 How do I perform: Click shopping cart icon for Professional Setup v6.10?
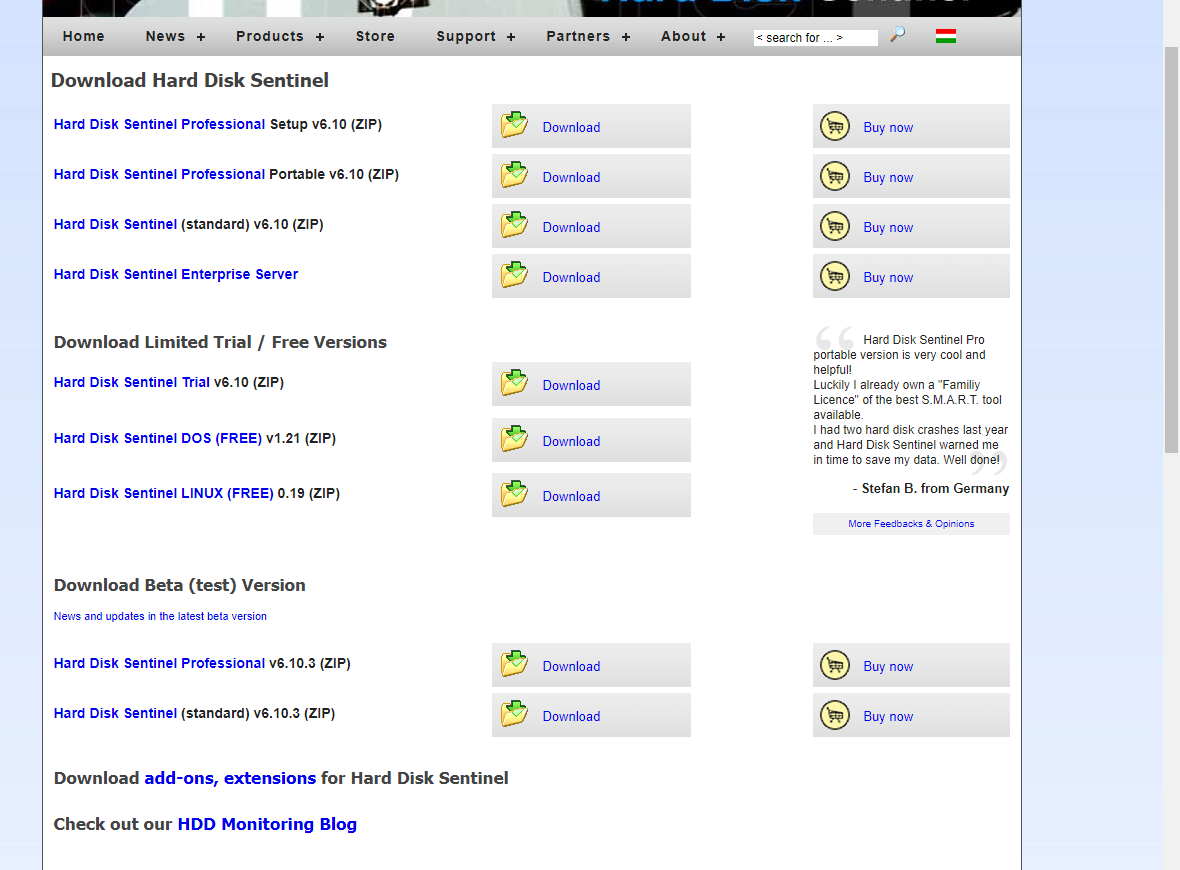click(x=835, y=126)
